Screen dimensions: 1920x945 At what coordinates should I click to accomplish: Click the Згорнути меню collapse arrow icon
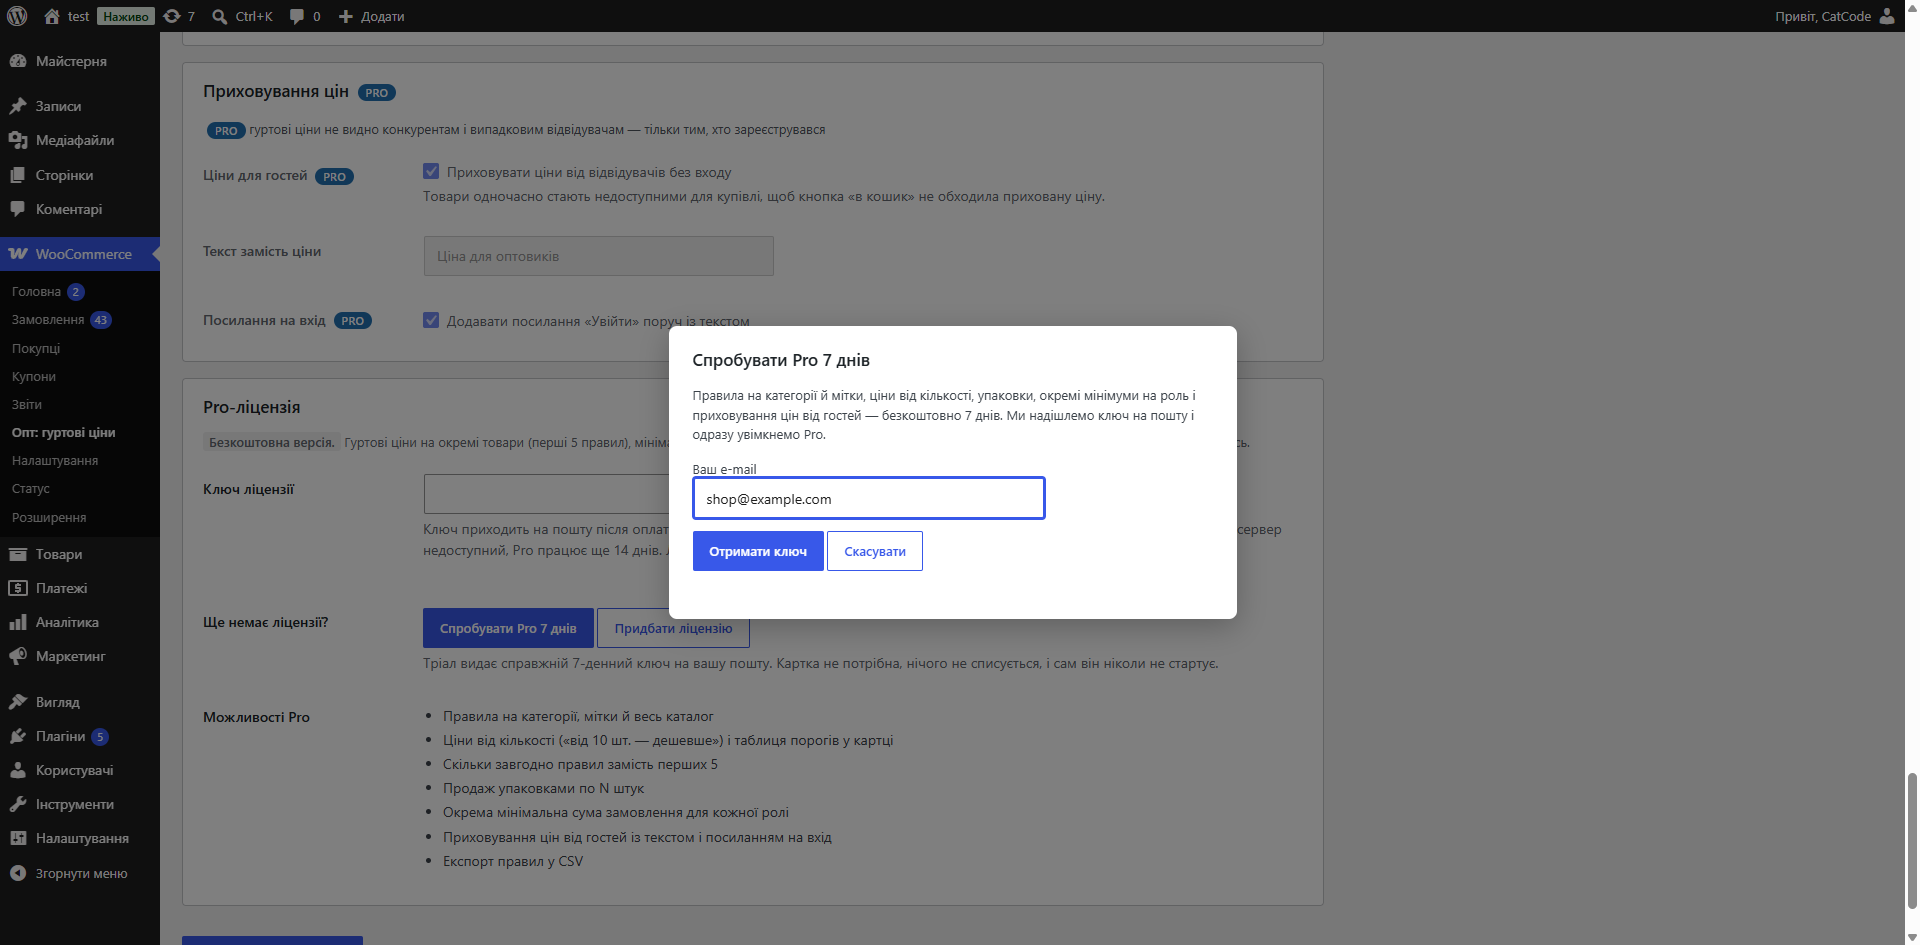point(18,873)
